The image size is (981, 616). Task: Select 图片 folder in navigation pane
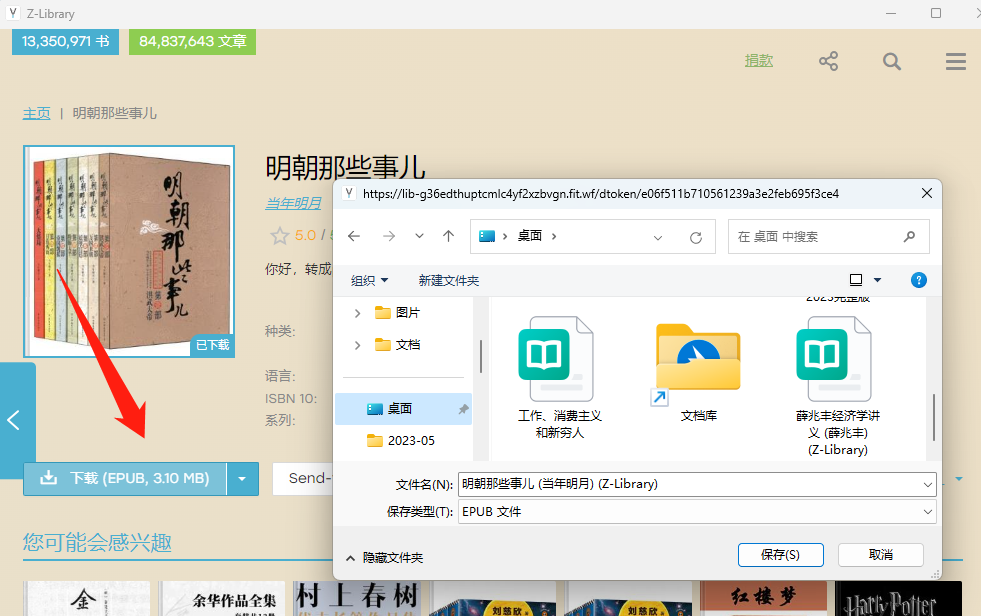pyautogui.click(x=397, y=313)
